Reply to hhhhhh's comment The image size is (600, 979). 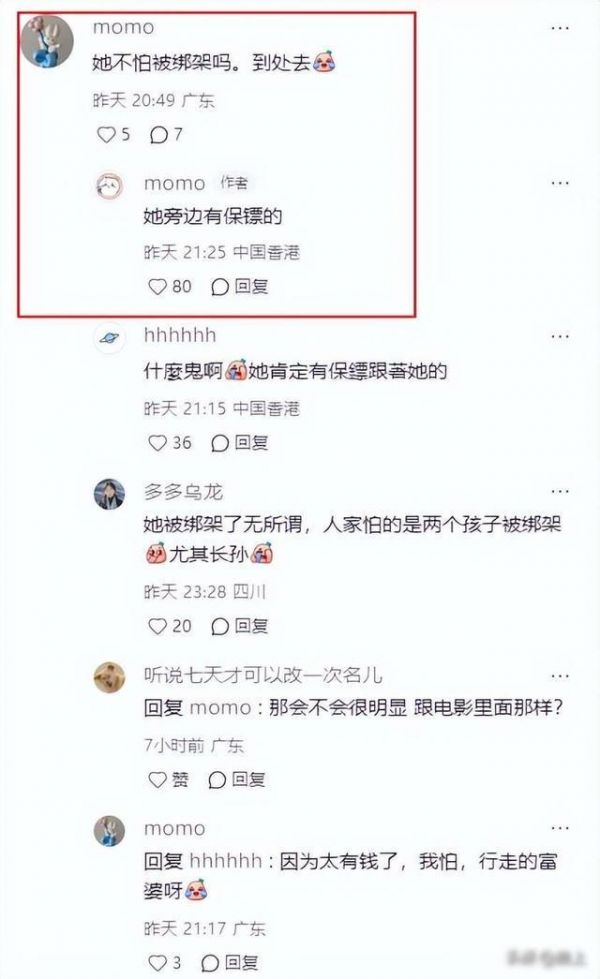240,443
